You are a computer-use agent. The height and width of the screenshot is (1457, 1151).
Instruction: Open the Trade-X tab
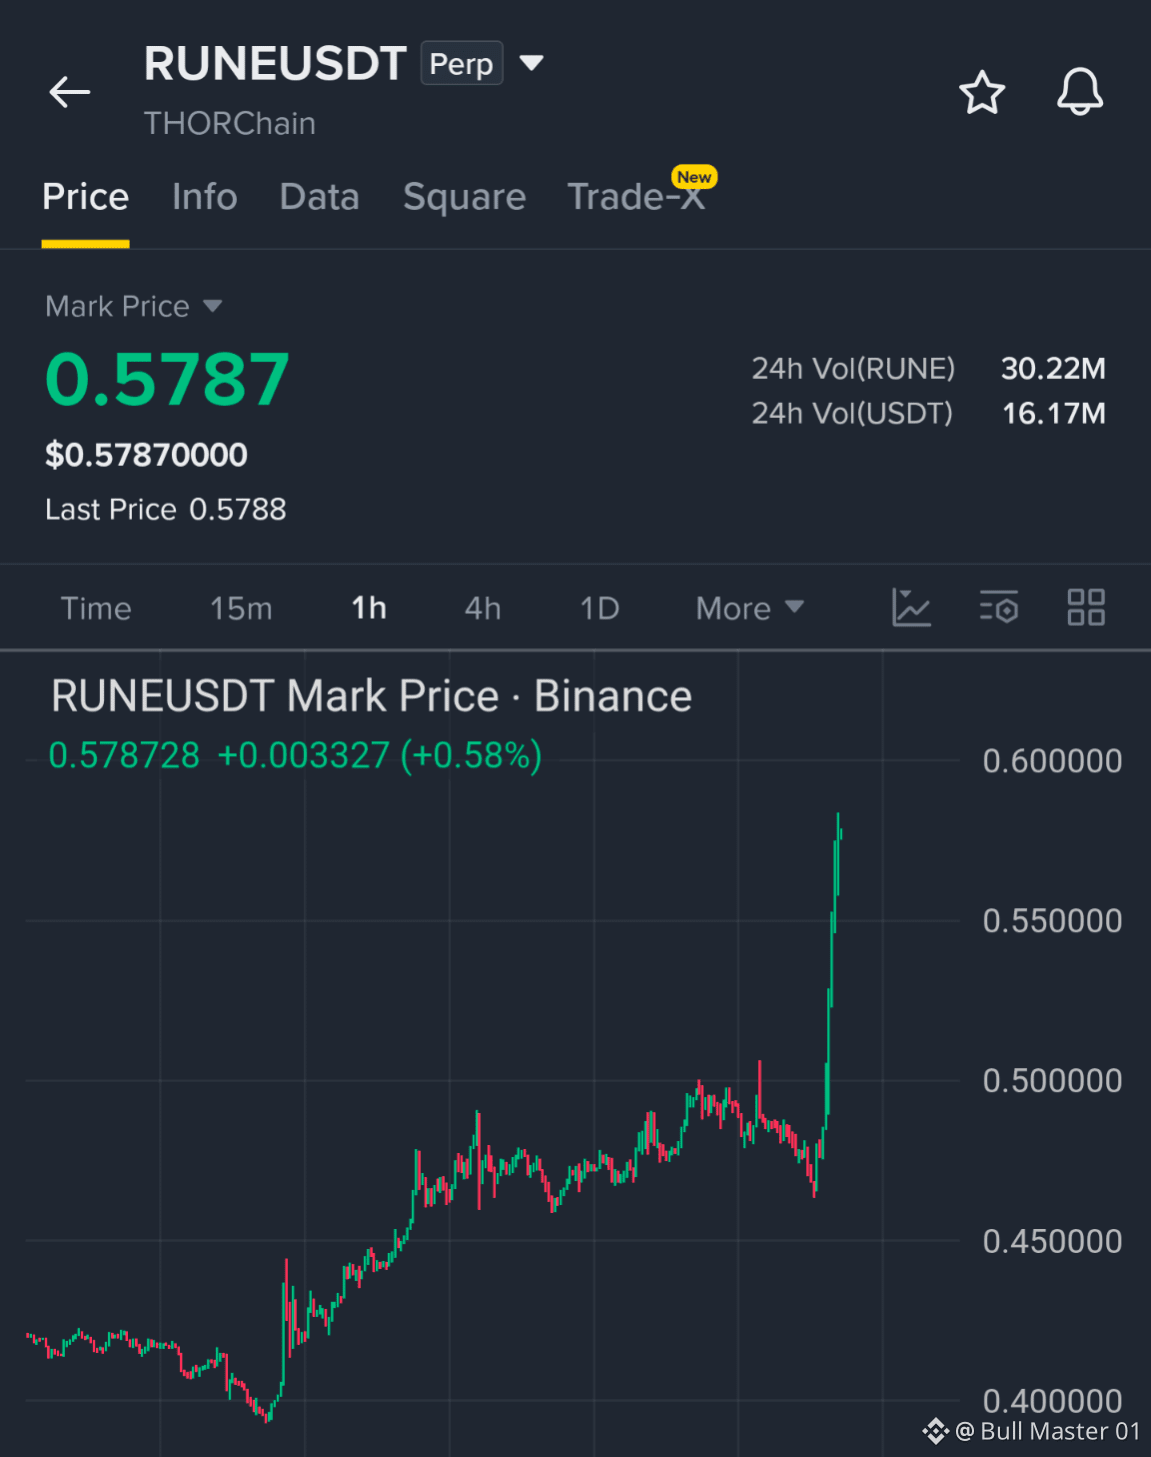[x=636, y=197]
